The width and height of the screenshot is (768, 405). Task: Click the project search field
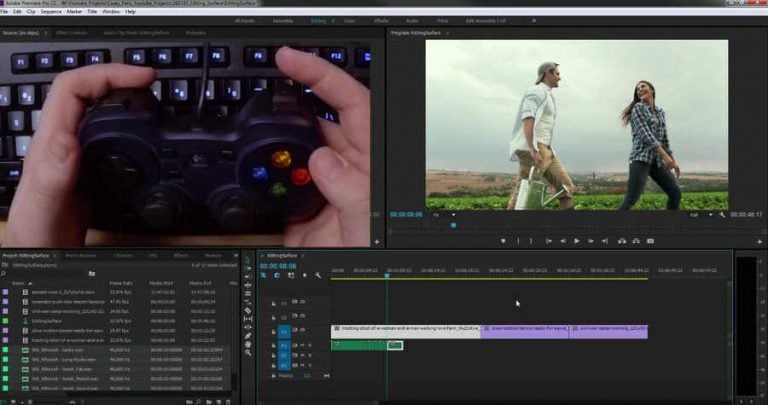click(x=44, y=274)
